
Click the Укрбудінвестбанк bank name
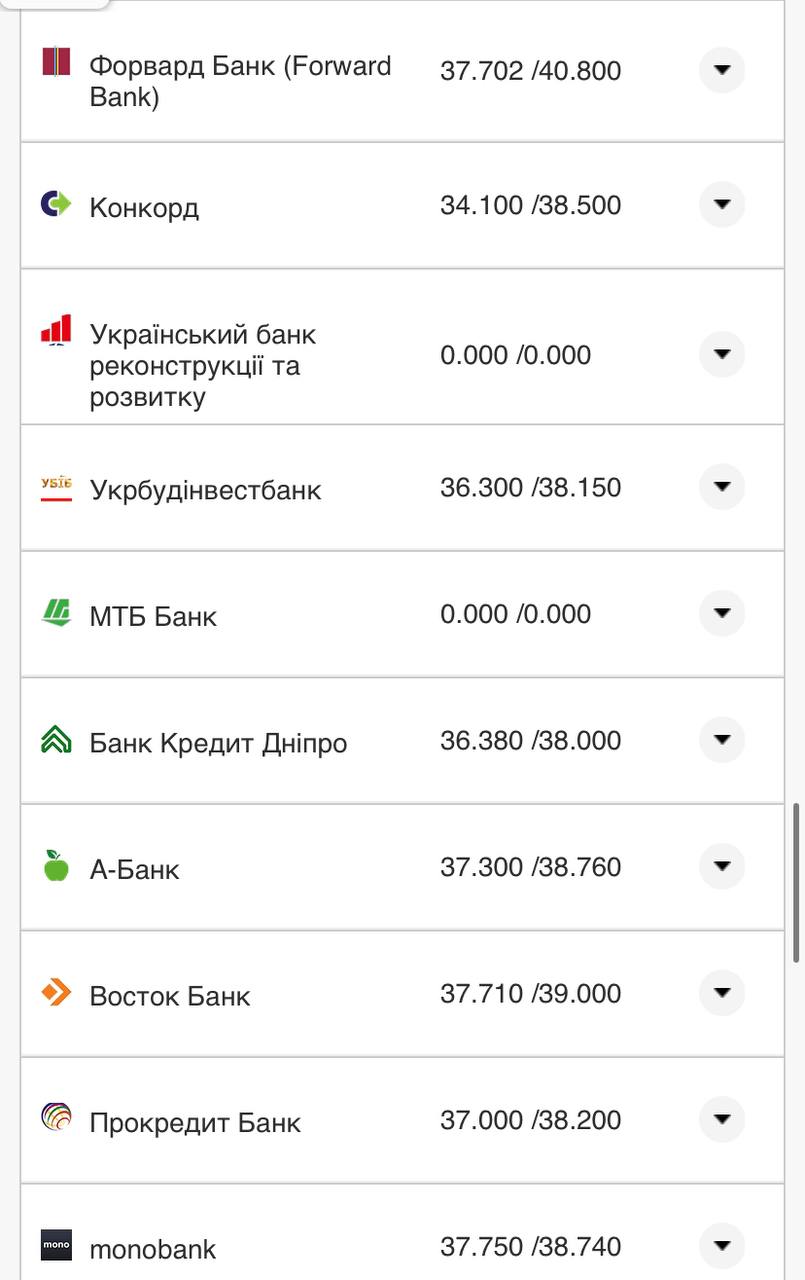[x=205, y=490]
